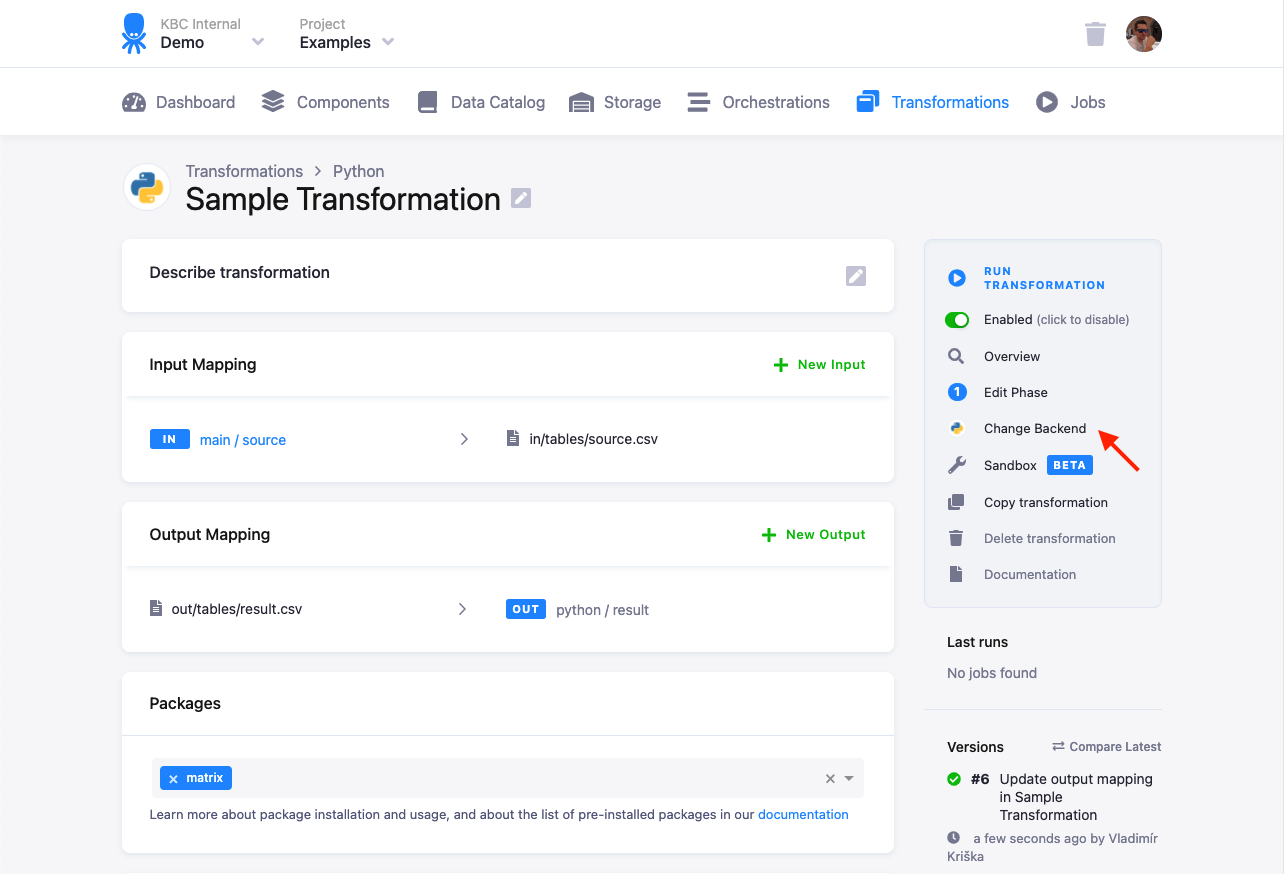
Task: Click Copy transformation
Action: 1046,502
